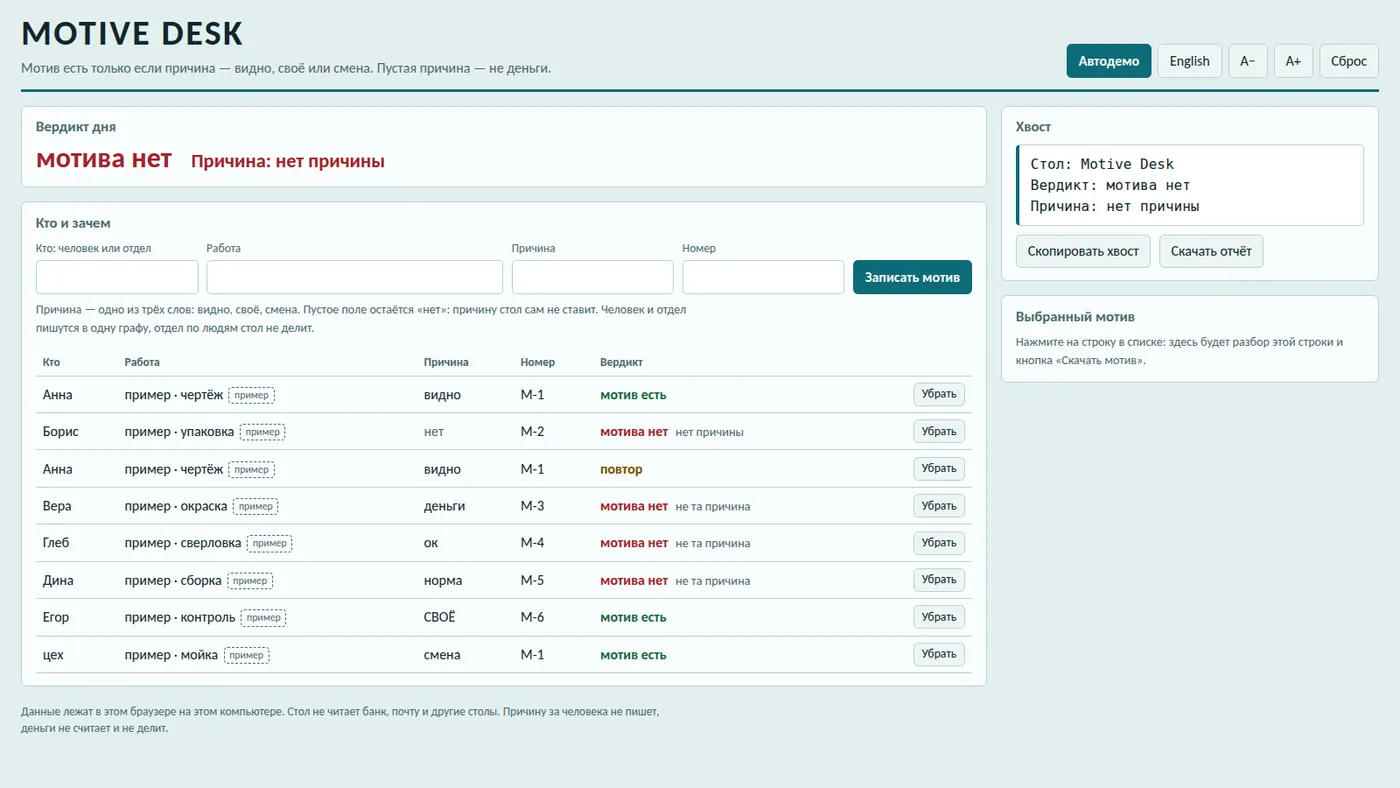Remove the Анна row with verdict мотив есть

pos(939,394)
